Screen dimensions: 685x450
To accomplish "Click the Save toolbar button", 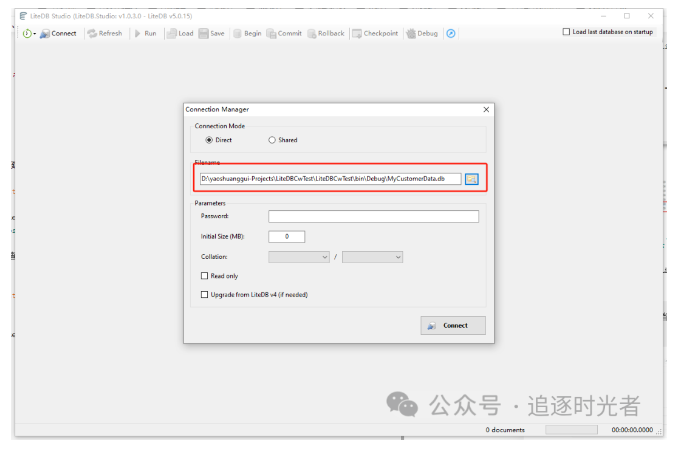I will tap(211, 33).
